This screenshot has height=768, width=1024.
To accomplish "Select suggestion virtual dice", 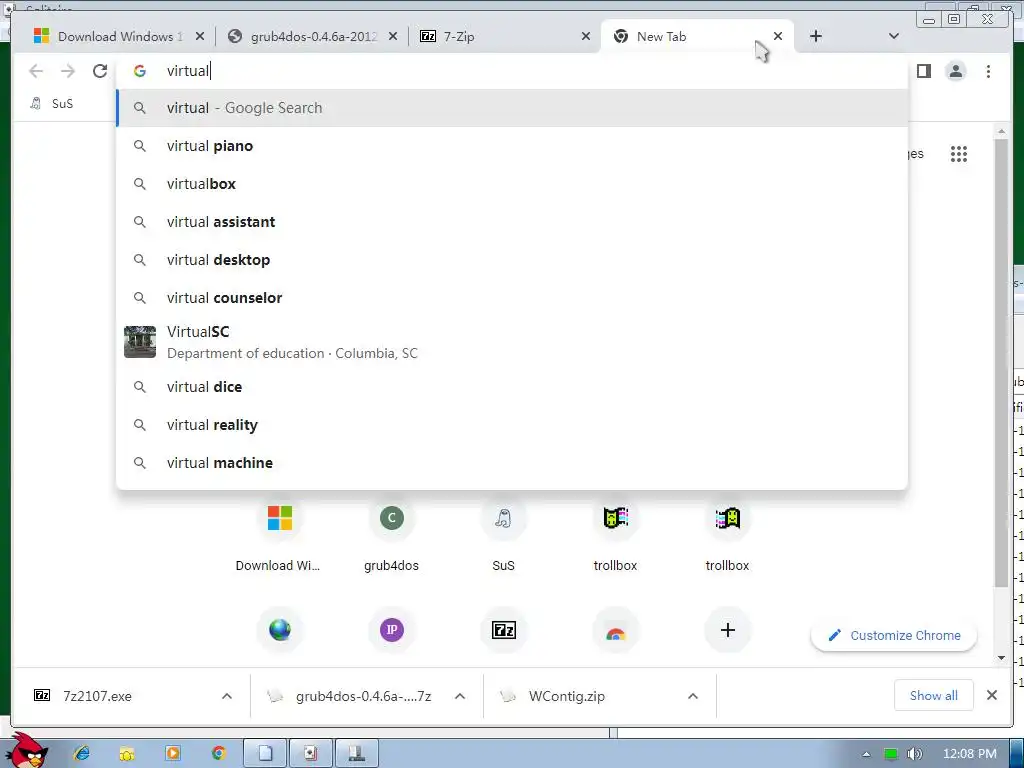I will coord(512,387).
